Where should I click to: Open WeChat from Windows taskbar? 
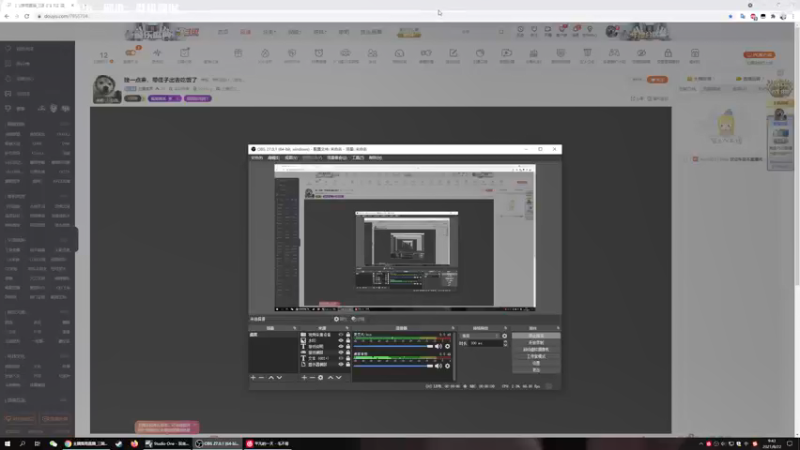[53, 444]
